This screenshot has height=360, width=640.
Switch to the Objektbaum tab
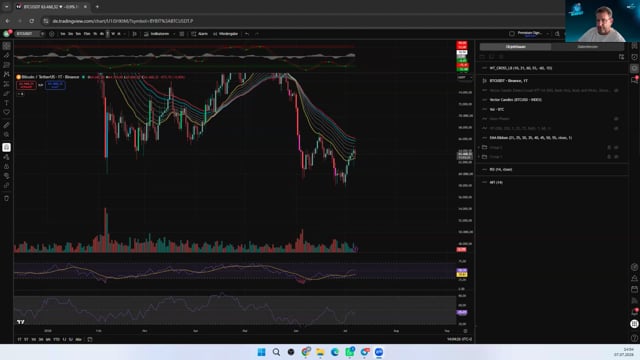coord(516,47)
